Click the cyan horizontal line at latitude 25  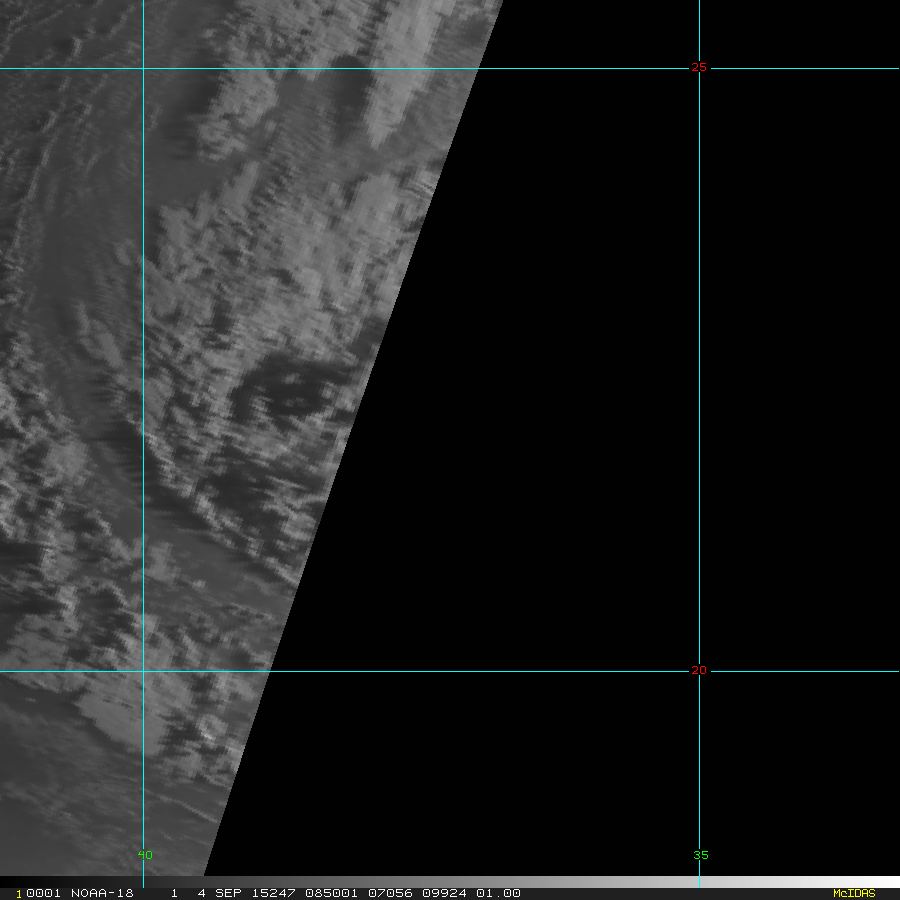tap(300, 69)
